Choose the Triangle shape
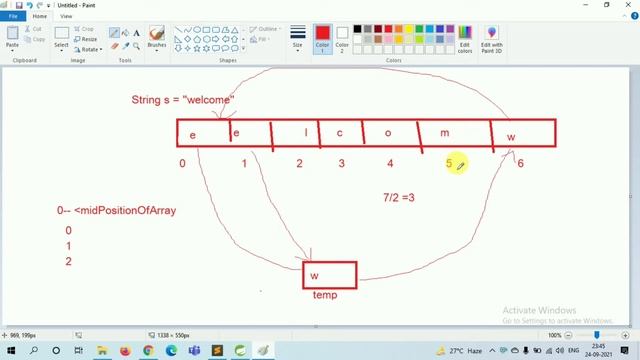Image resolution: width=640 pixels, height=360 pixels. [x=234, y=30]
